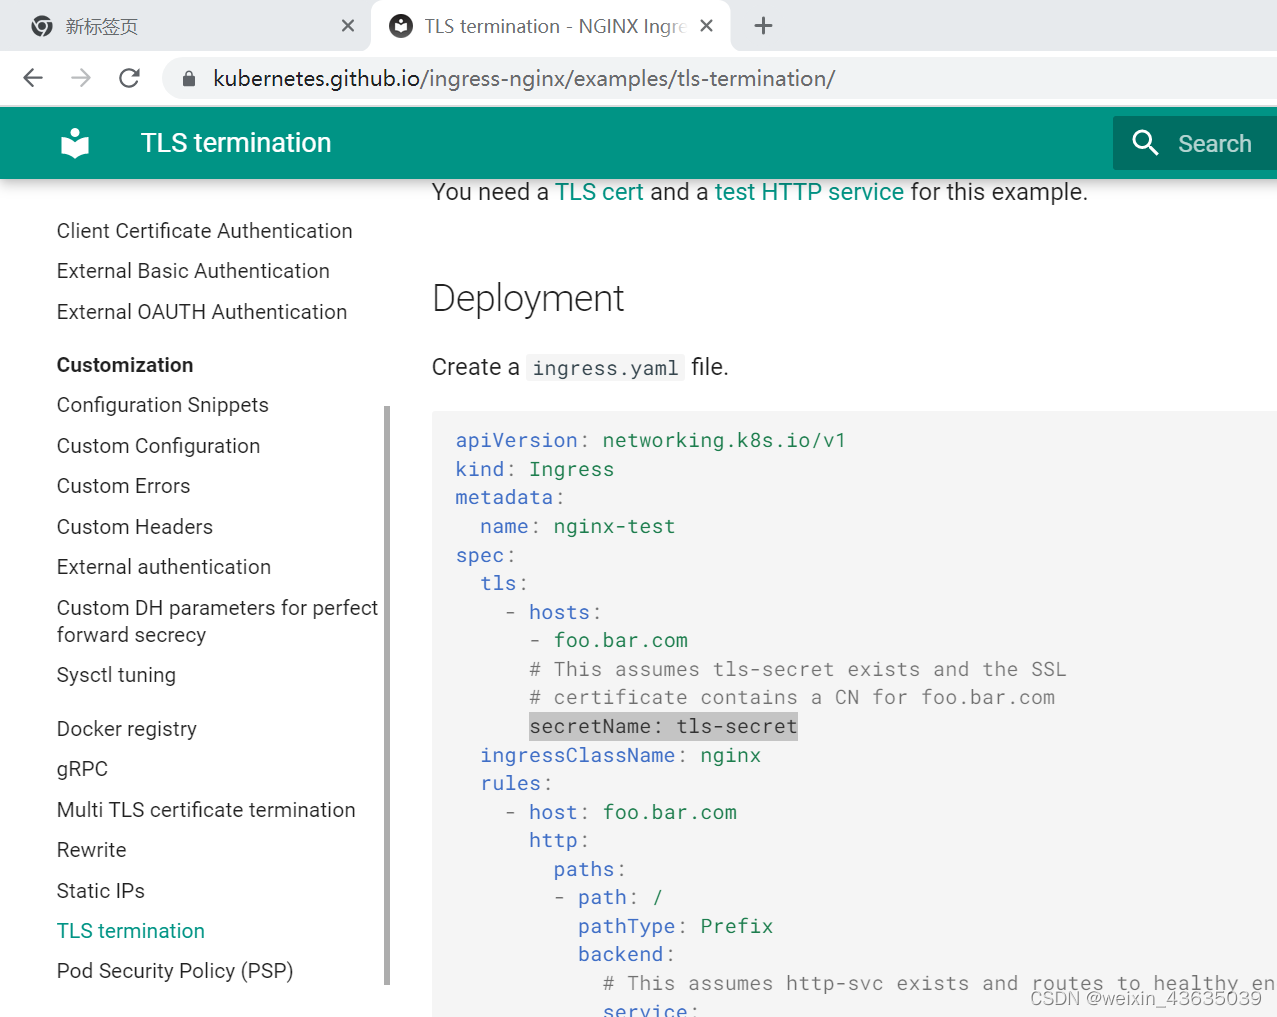Click the kind: Ingress code line
1277x1017 pixels.
tap(535, 469)
